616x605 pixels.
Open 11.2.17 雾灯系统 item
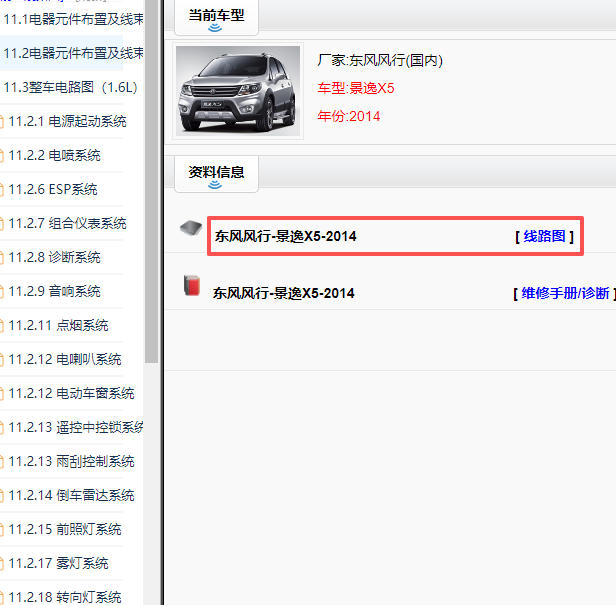pyautogui.click(x=58, y=563)
